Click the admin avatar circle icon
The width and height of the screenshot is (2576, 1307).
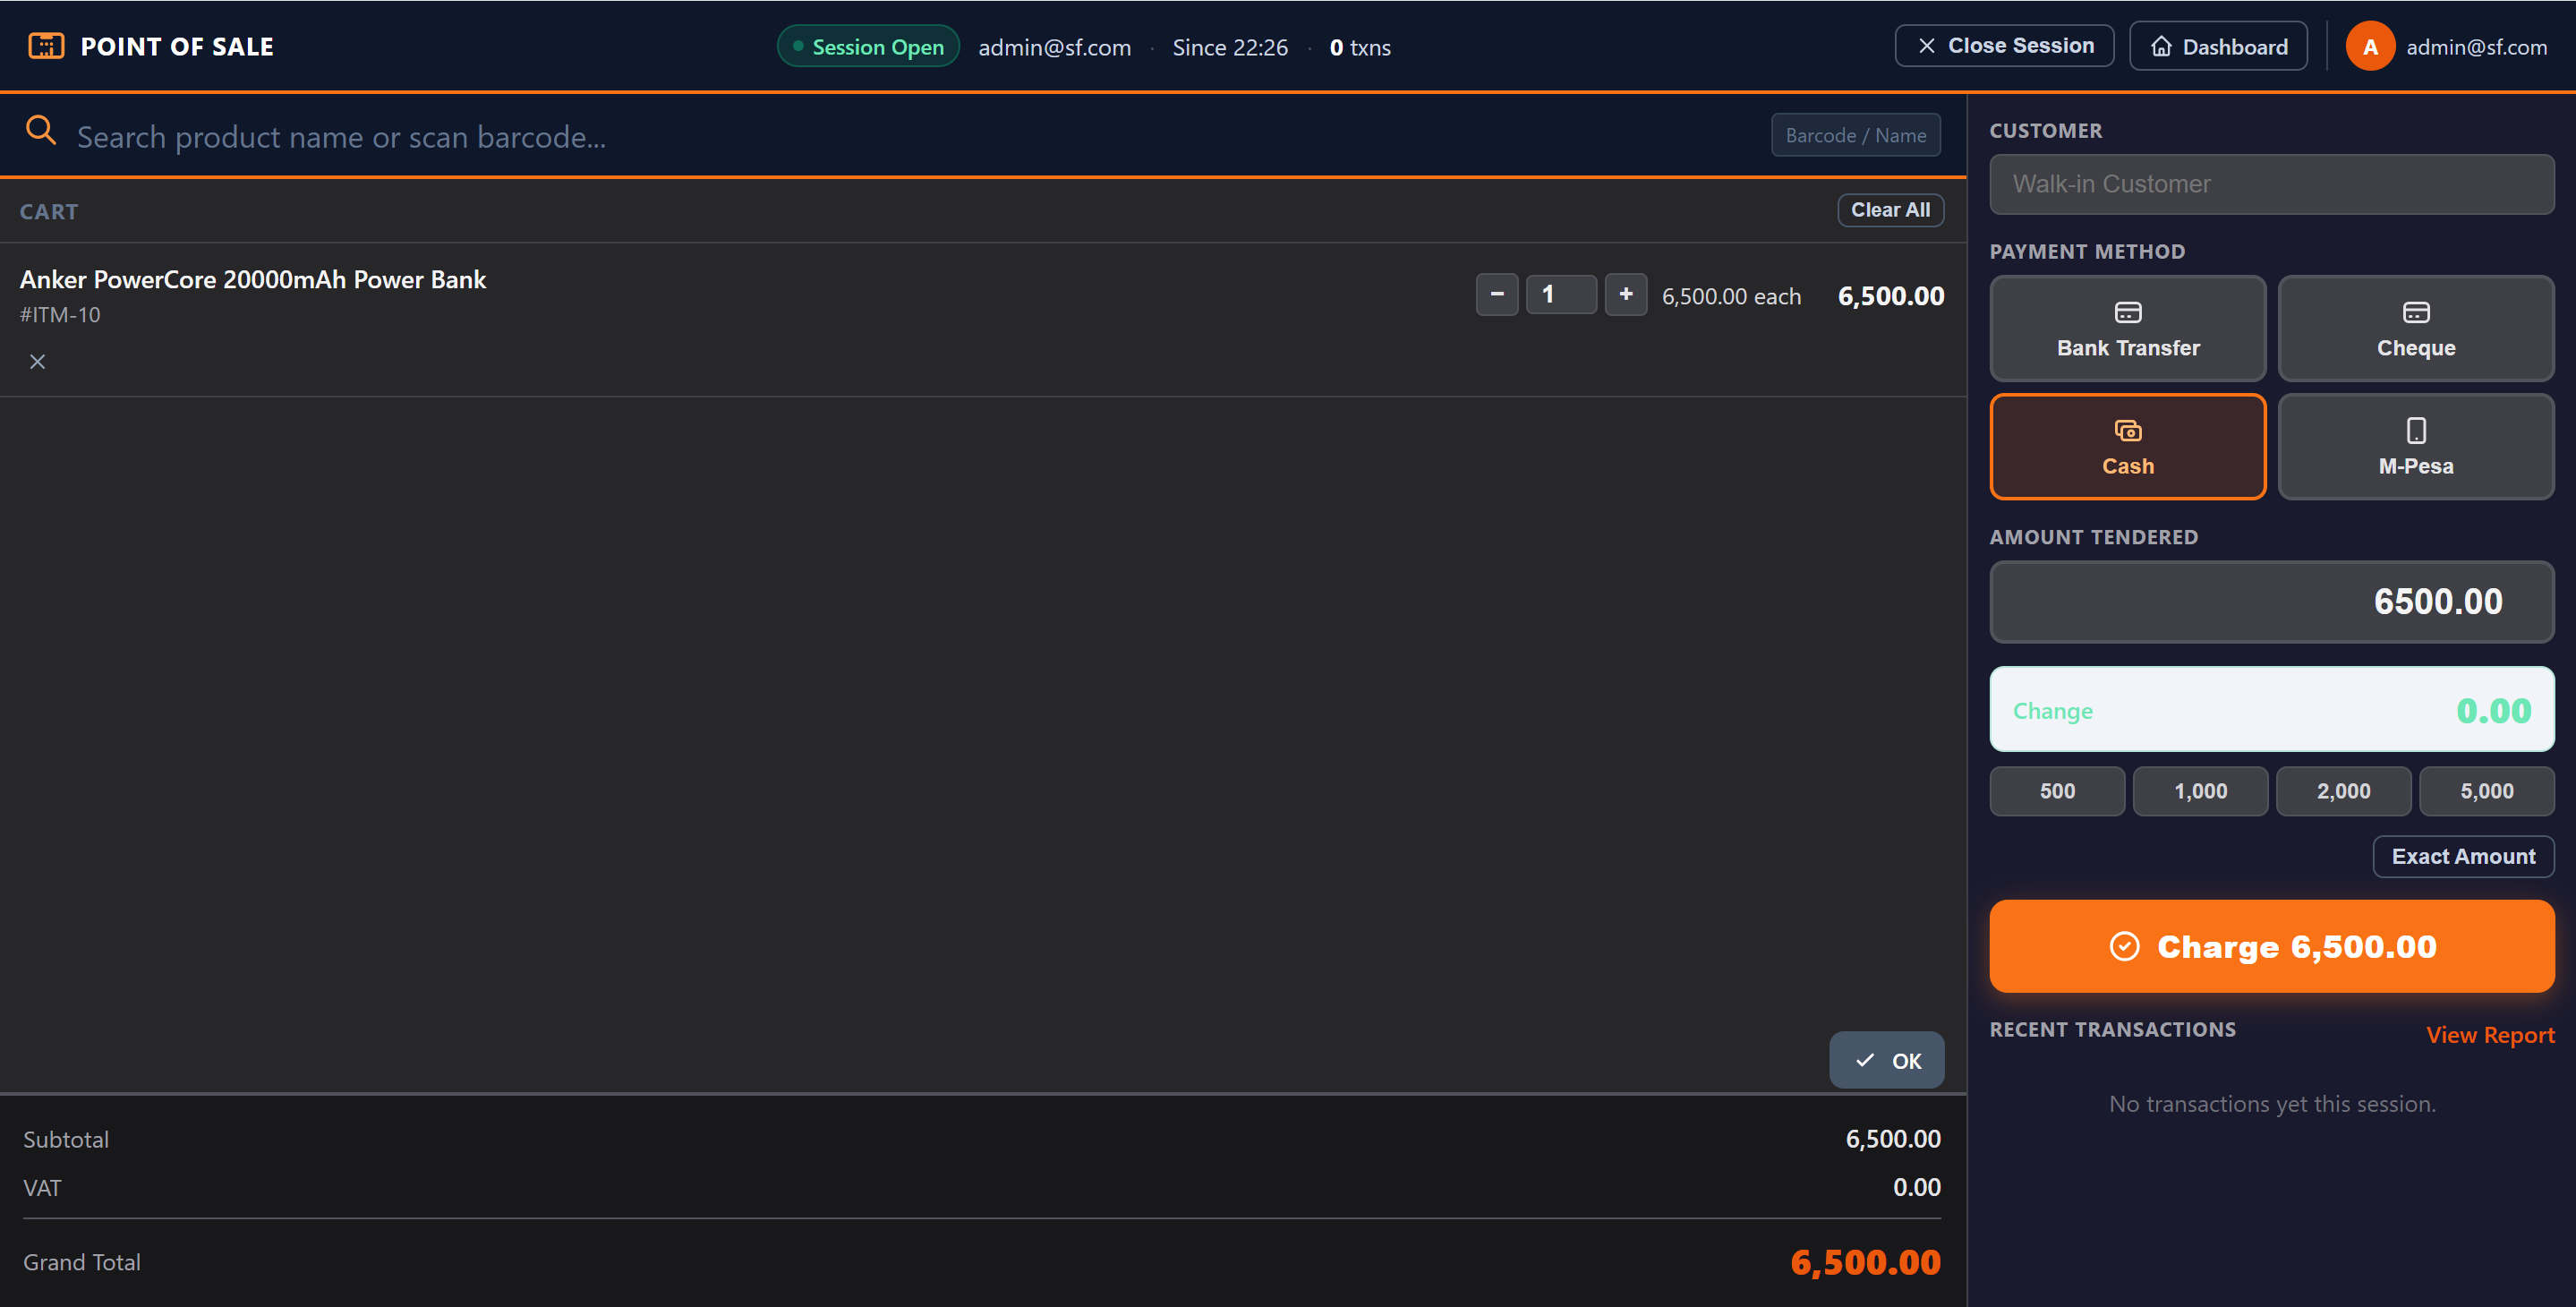[x=2369, y=47]
